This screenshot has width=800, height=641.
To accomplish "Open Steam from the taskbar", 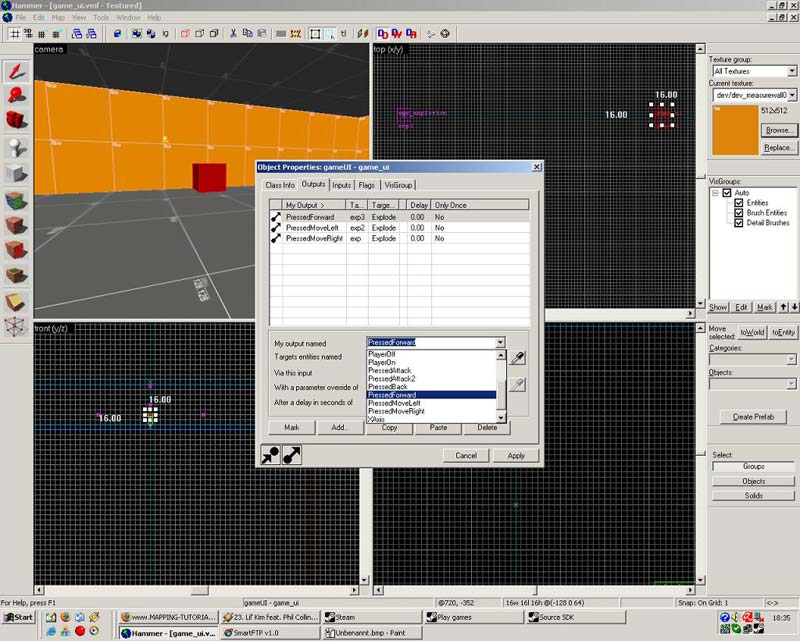I will point(372,617).
